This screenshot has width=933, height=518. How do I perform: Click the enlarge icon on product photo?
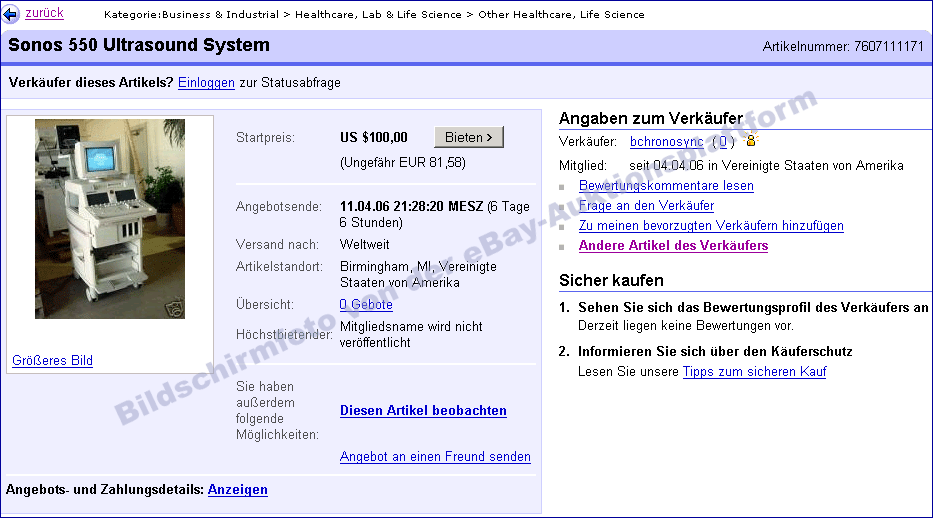[174, 309]
